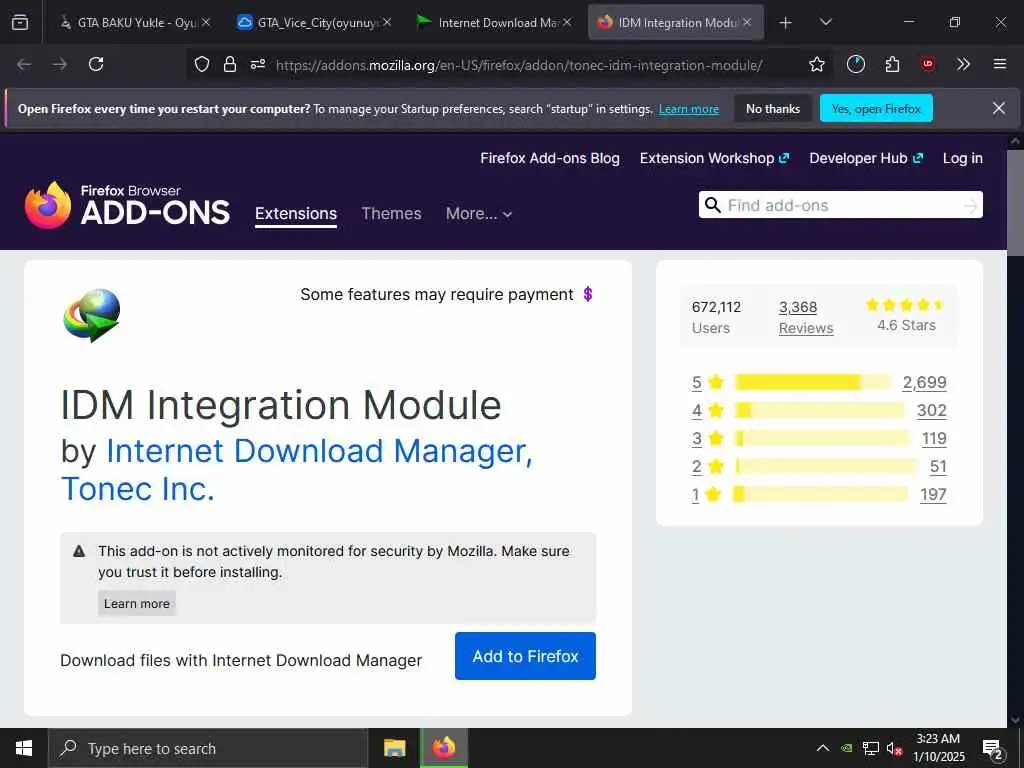The image size is (1024, 768).
Task: Open the Windows Start menu
Action: click(24, 748)
